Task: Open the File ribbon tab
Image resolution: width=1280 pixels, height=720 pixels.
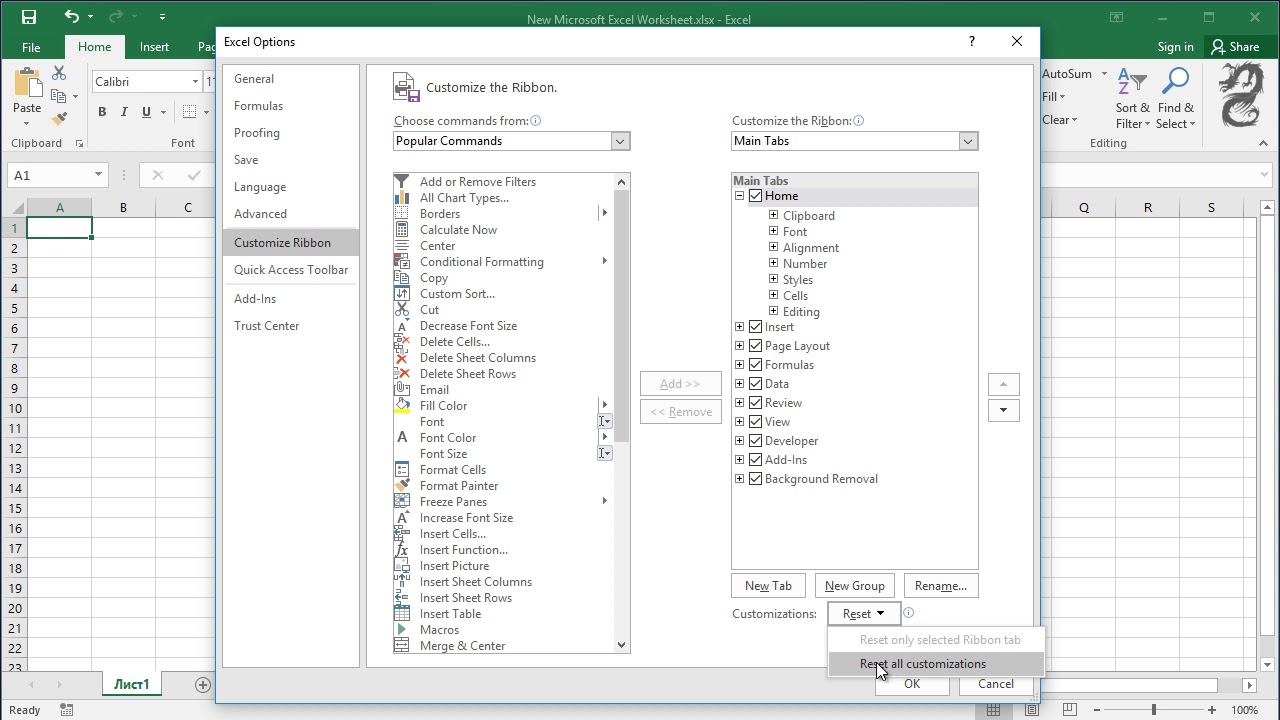Action: click(x=31, y=47)
